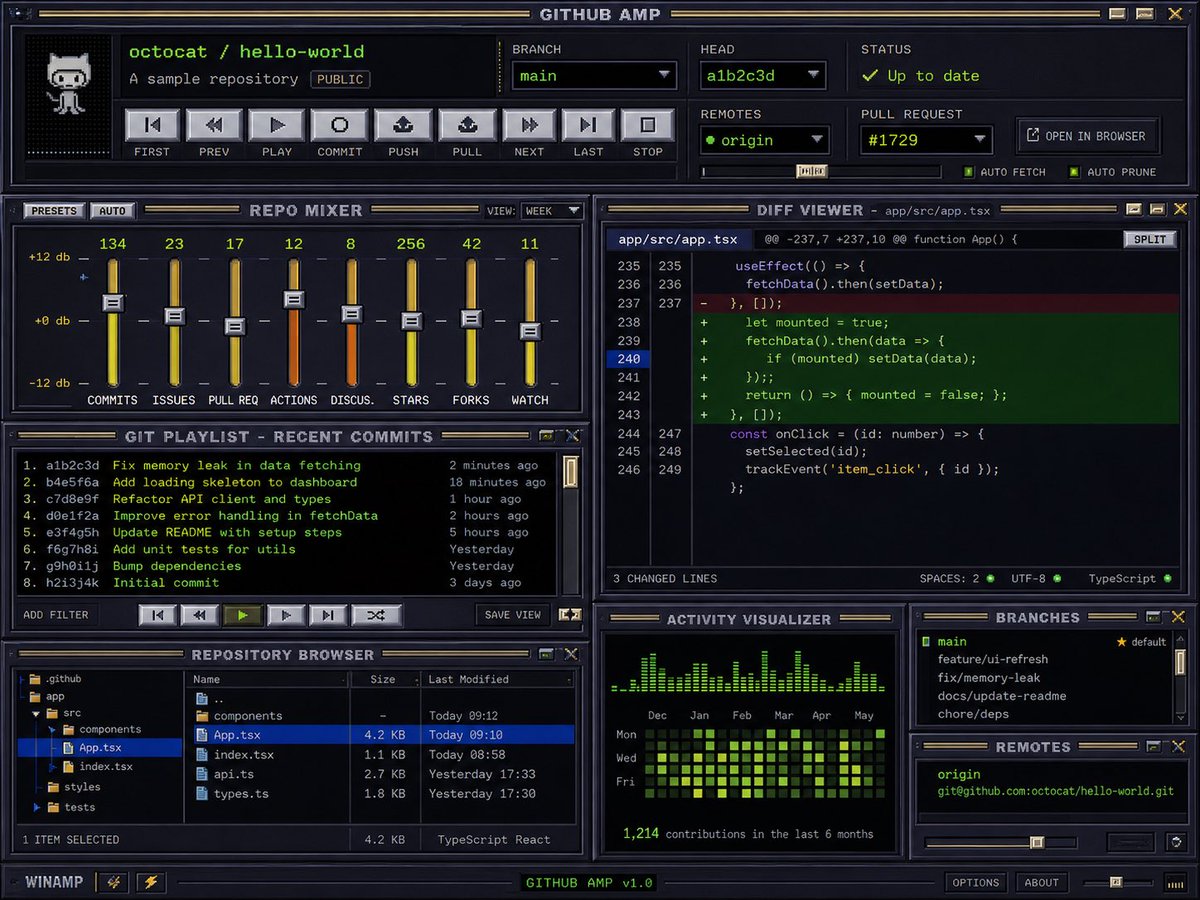Screen dimensions: 1200x900
Task: Toggle the AUTO button in Repo Mixer
Action: [113, 211]
